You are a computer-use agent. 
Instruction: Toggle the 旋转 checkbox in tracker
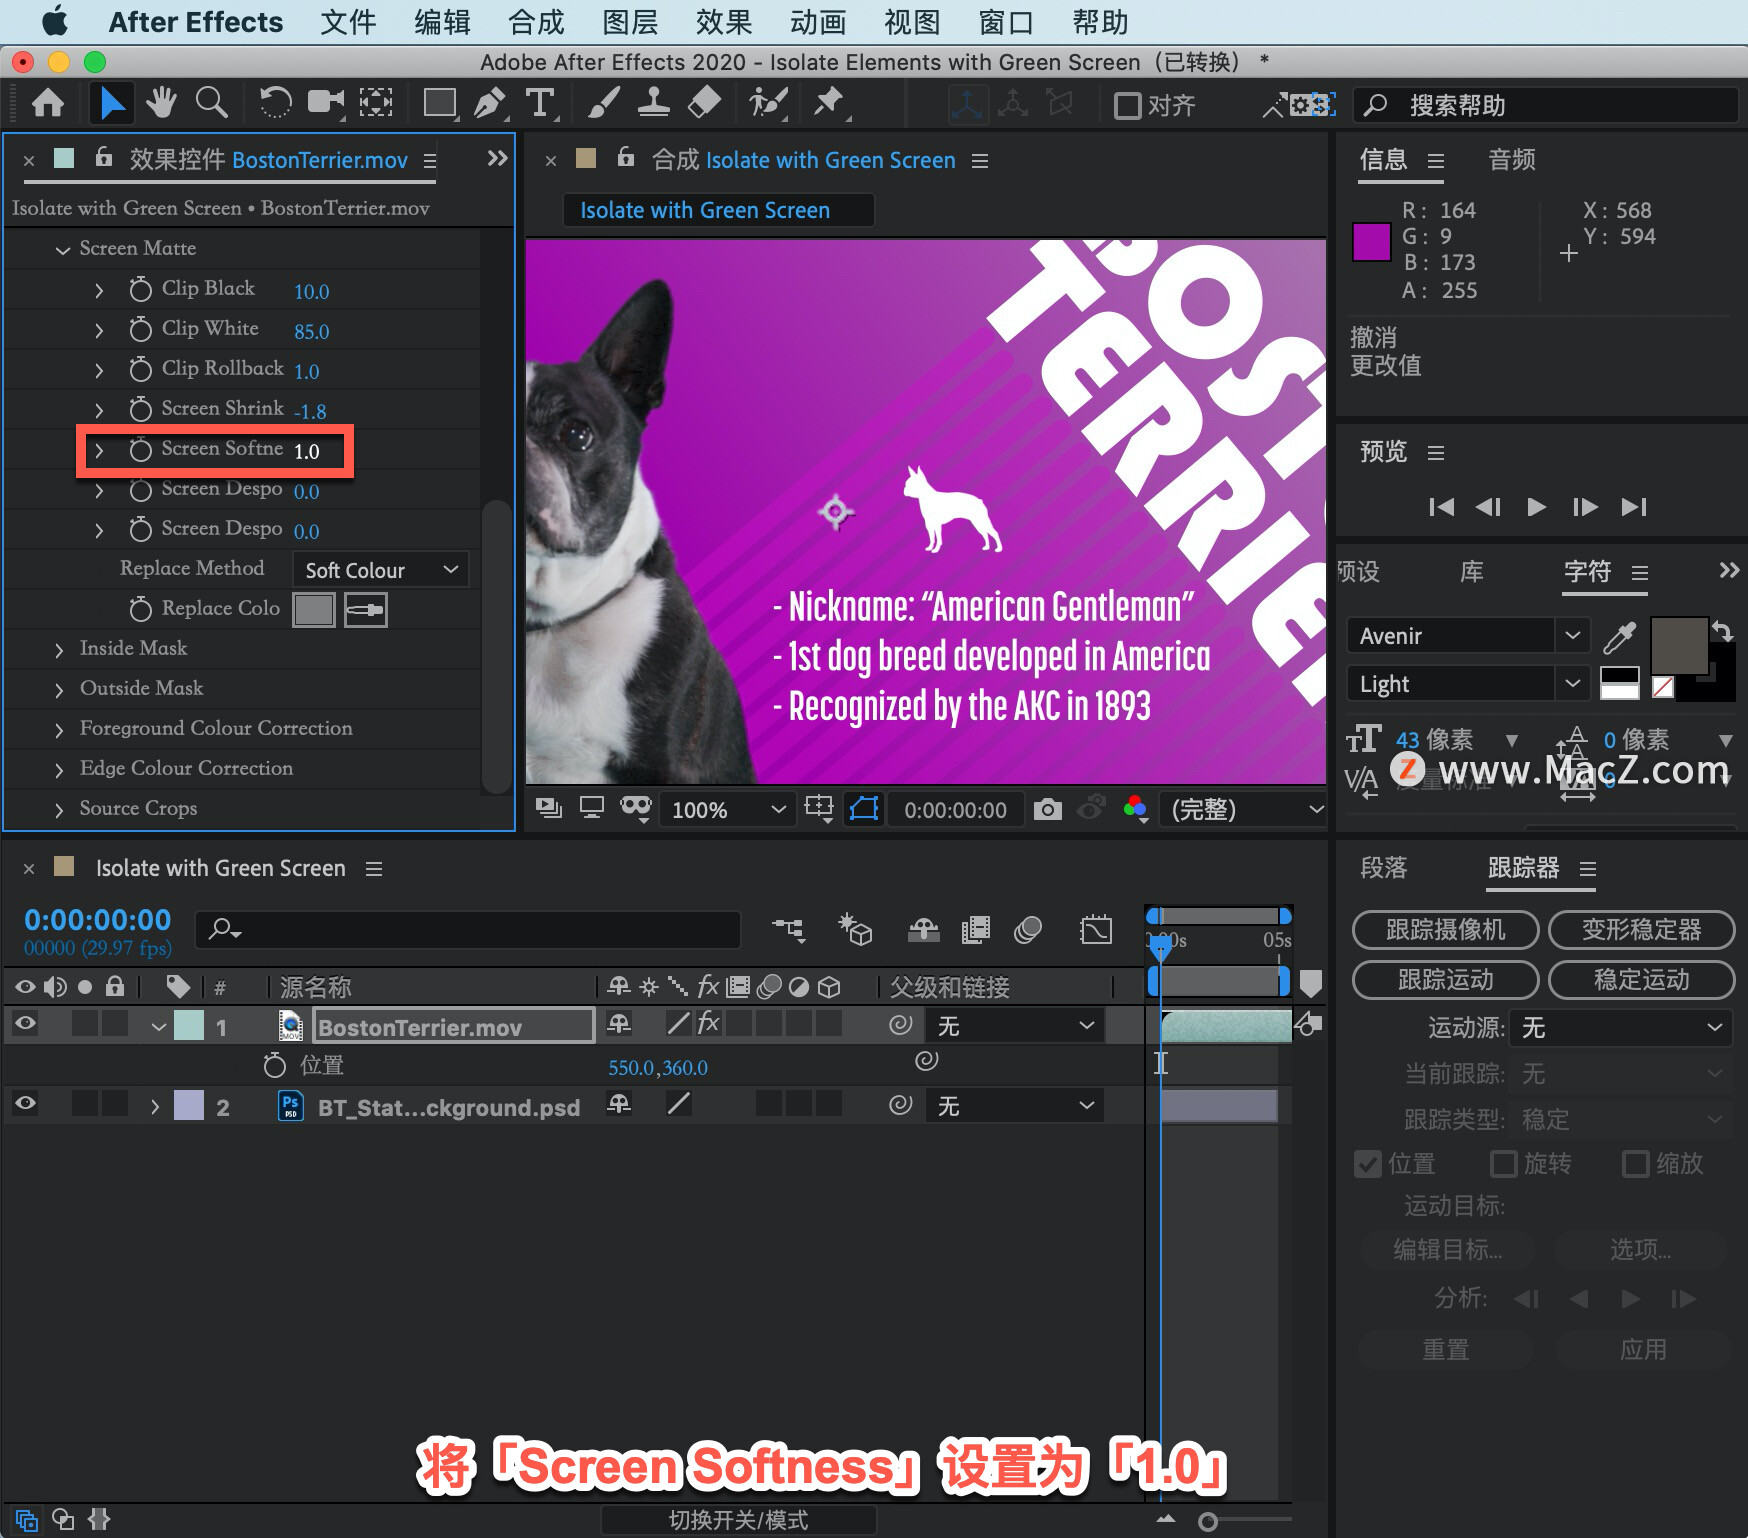(x=1503, y=1164)
